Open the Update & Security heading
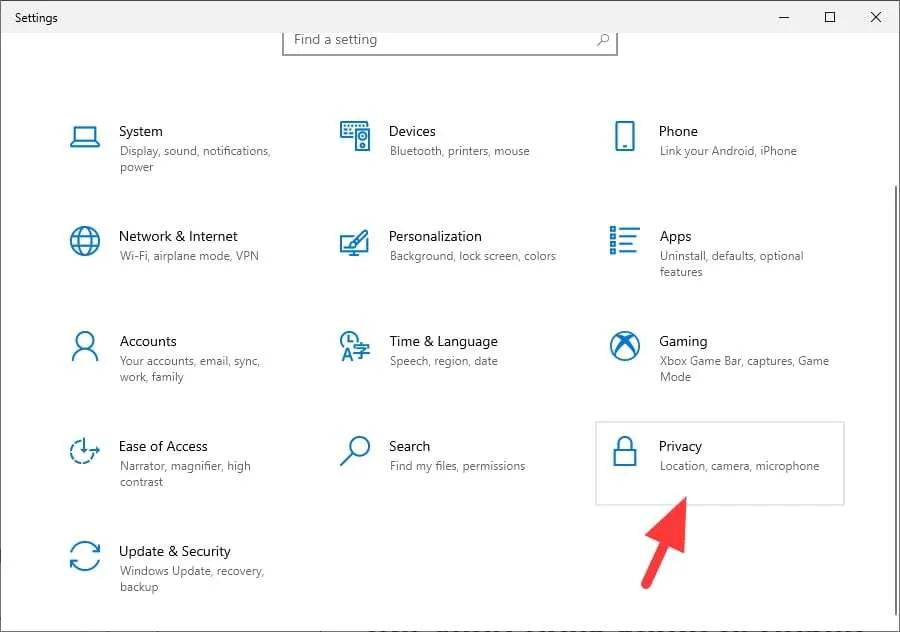900x632 pixels. click(174, 552)
